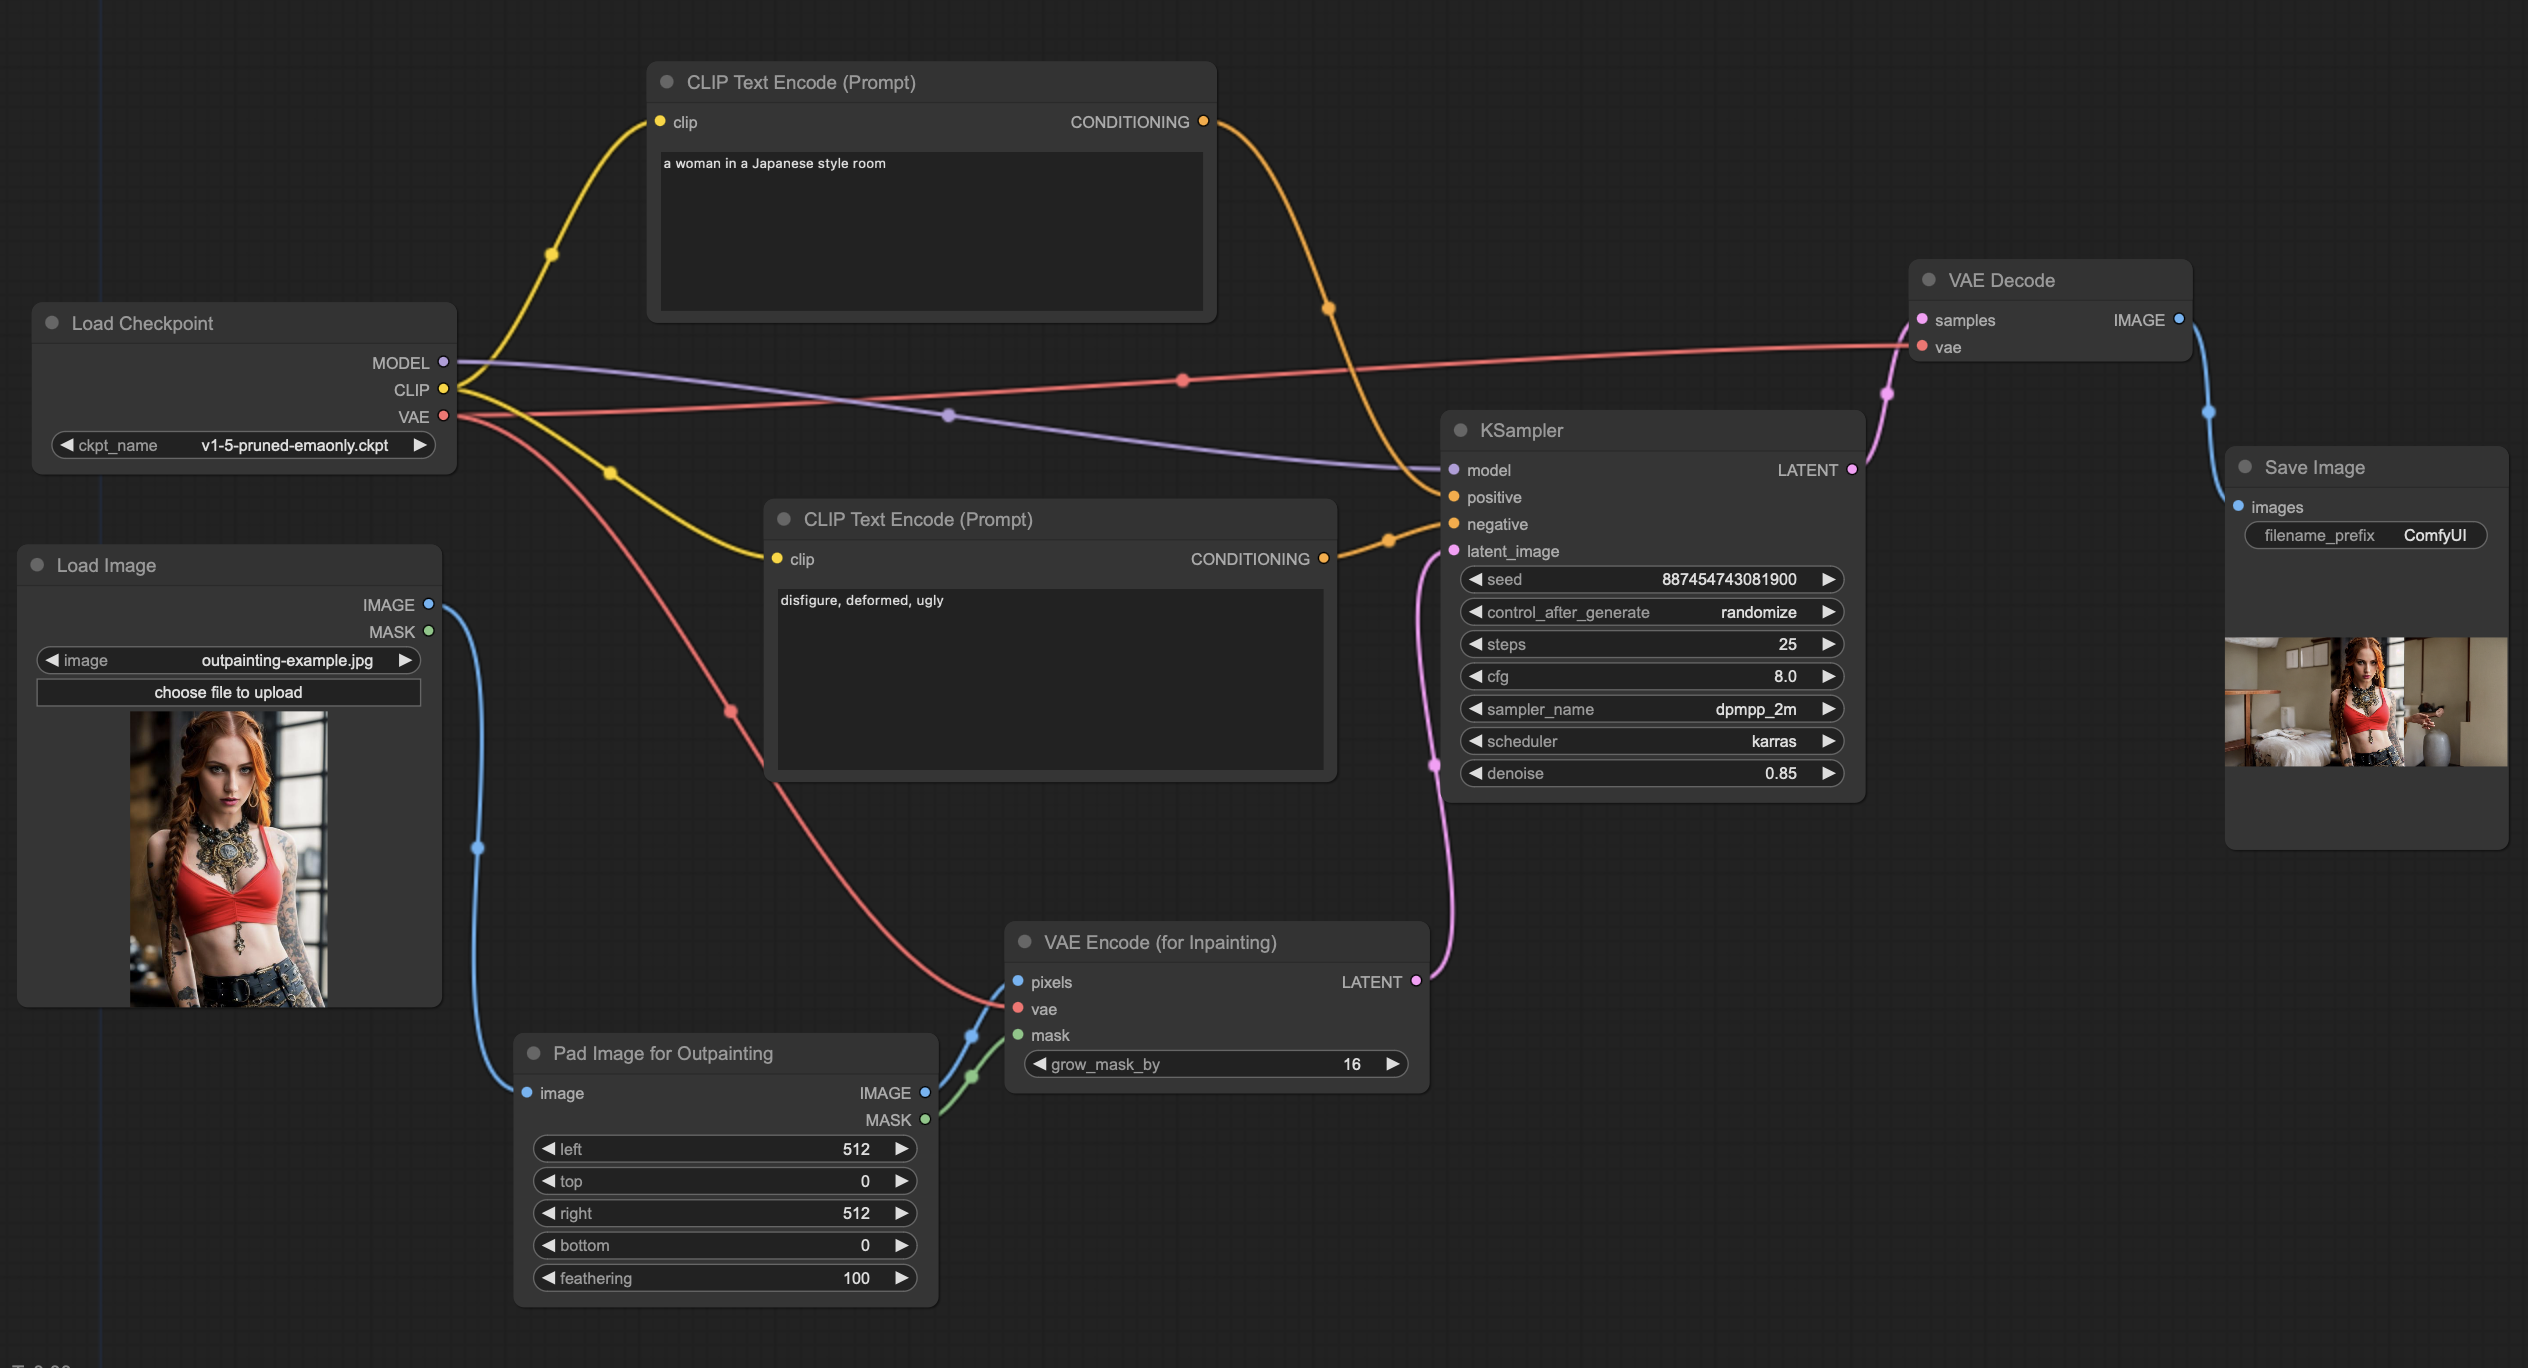Image resolution: width=2528 pixels, height=1368 pixels.
Task: Click the filename_prefix ComfyUI field
Action: coord(2365,535)
